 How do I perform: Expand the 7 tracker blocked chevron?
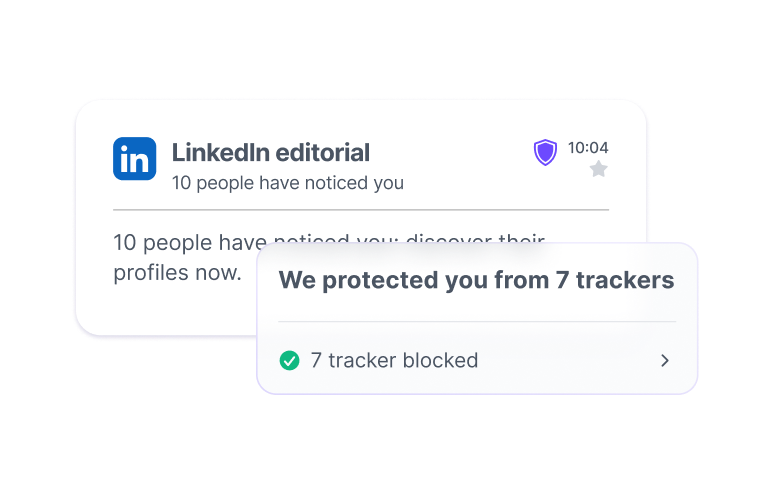(x=665, y=360)
